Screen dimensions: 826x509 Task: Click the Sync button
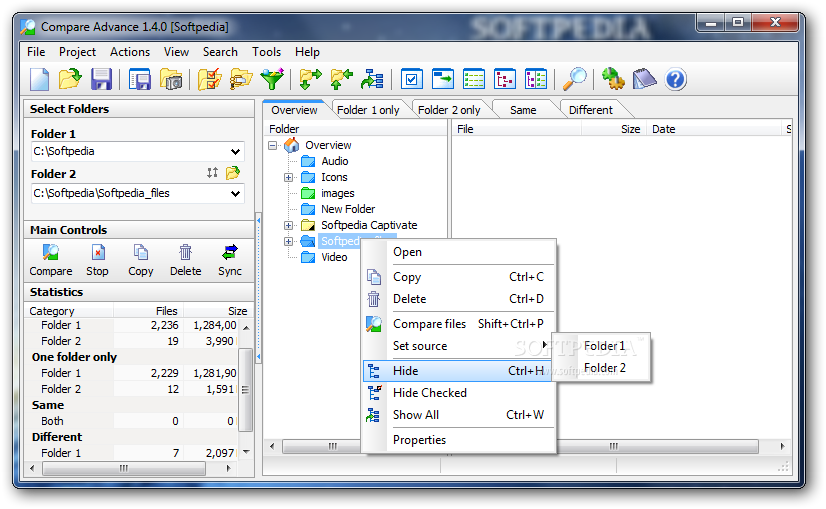[x=230, y=260]
